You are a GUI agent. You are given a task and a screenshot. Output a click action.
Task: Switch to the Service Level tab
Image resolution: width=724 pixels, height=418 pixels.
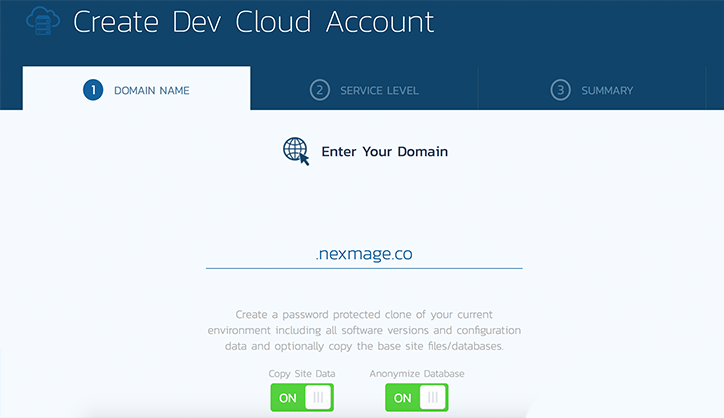click(364, 90)
